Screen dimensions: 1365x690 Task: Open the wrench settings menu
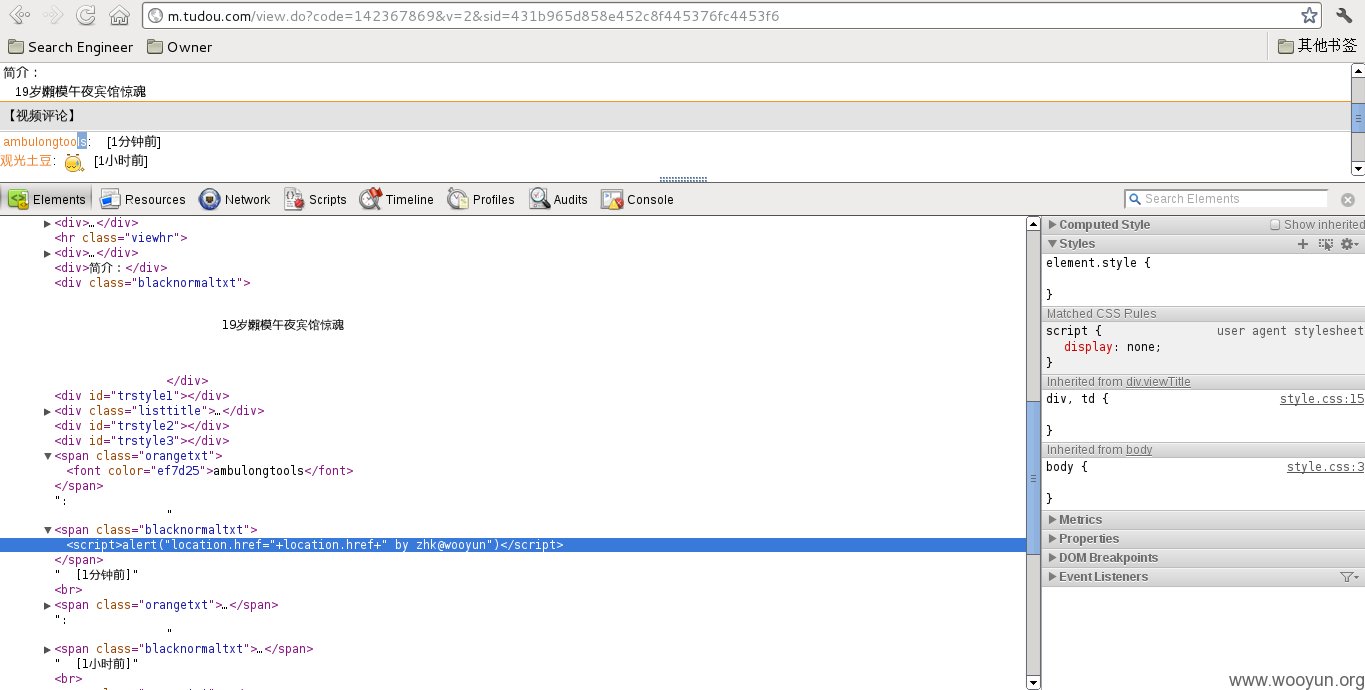tap(1344, 15)
